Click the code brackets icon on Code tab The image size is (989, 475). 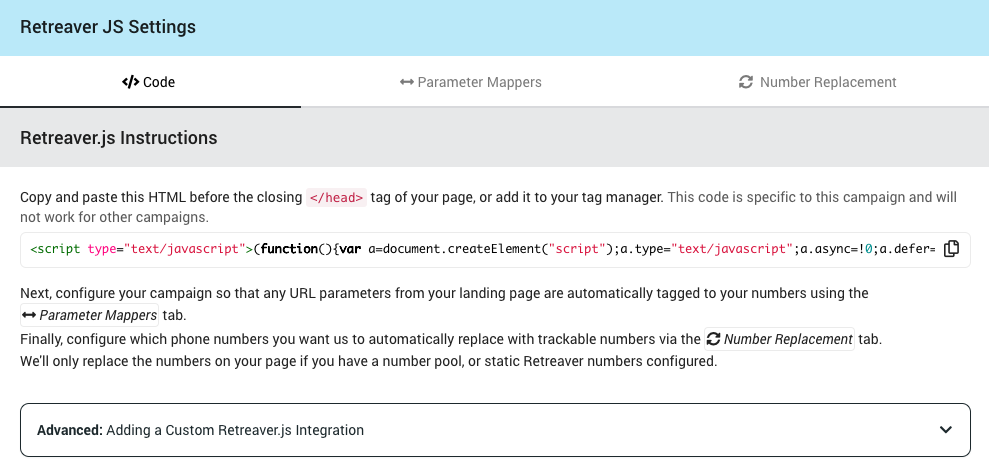point(130,82)
